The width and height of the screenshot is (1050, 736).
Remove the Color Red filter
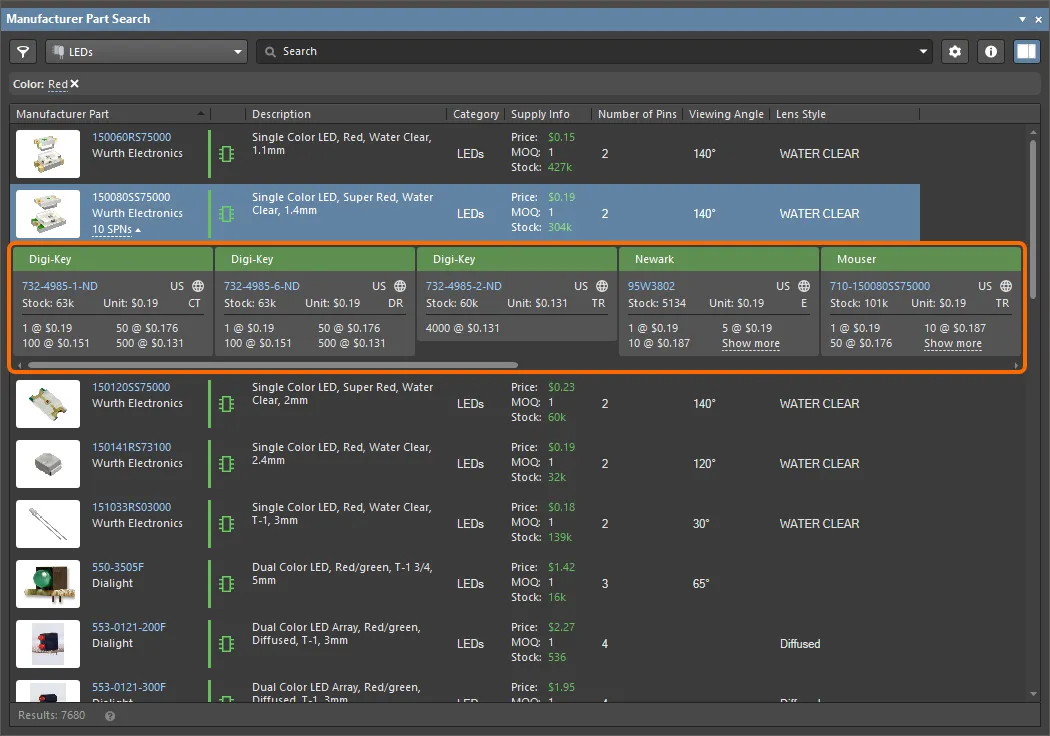click(74, 84)
